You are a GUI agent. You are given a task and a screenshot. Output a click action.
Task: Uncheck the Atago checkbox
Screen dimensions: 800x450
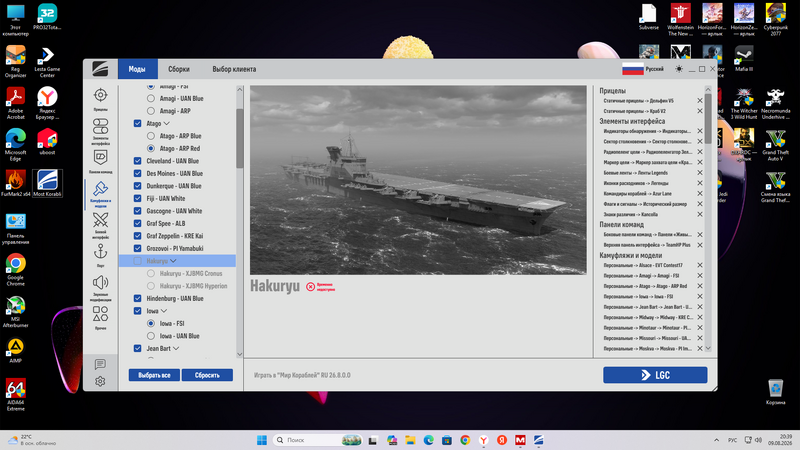coord(137,123)
